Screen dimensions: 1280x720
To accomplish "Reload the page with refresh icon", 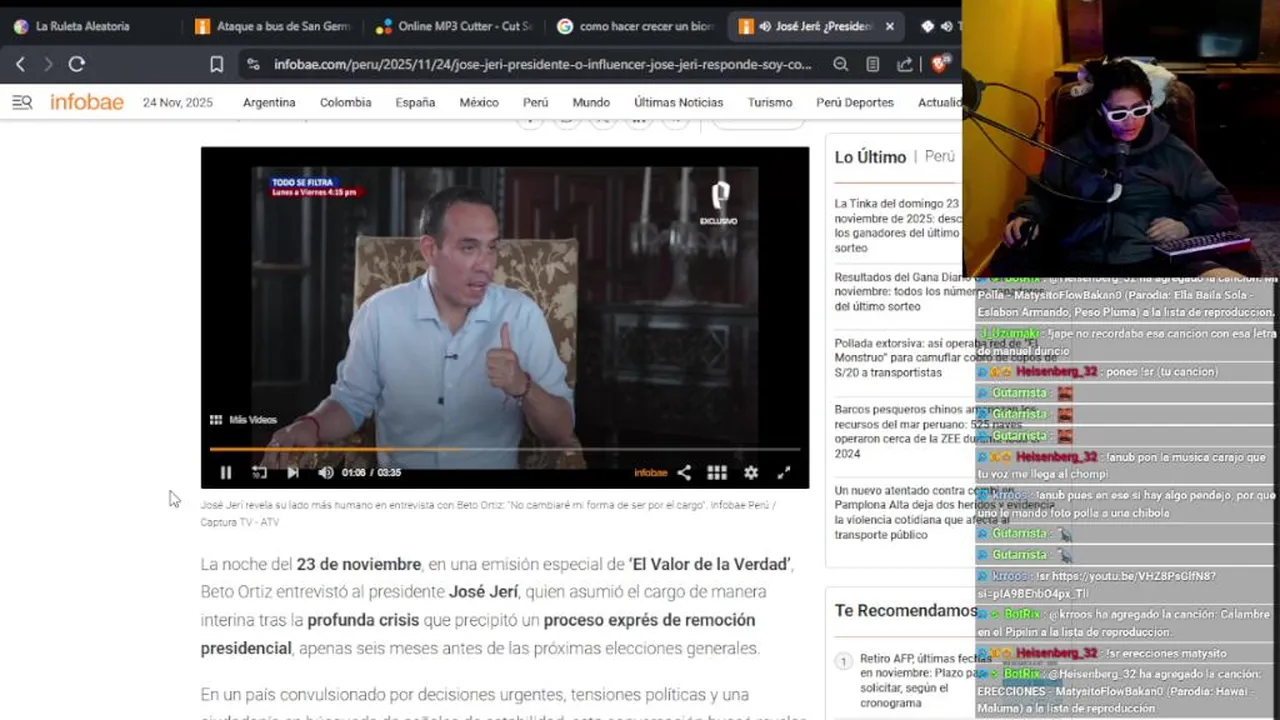I will [x=77, y=64].
